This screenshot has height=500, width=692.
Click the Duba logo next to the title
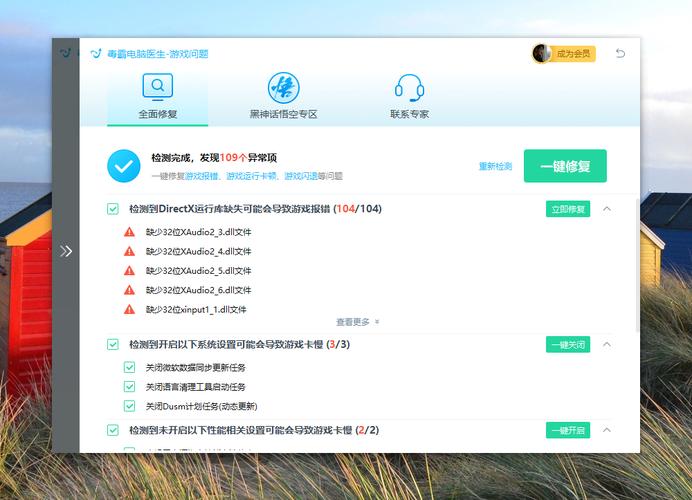click(96, 54)
